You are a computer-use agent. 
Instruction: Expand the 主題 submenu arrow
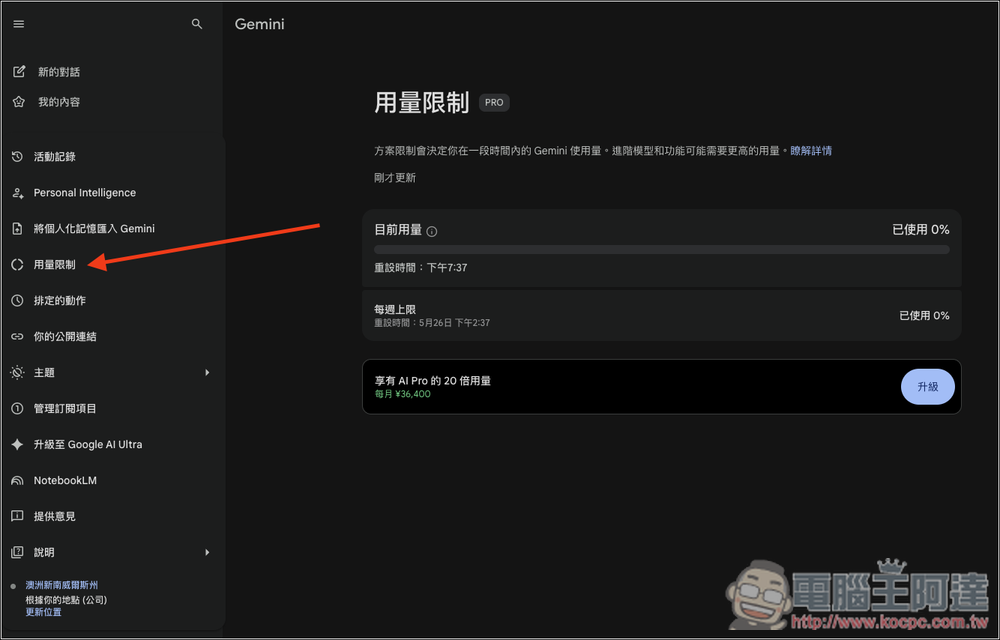click(207, 372)
